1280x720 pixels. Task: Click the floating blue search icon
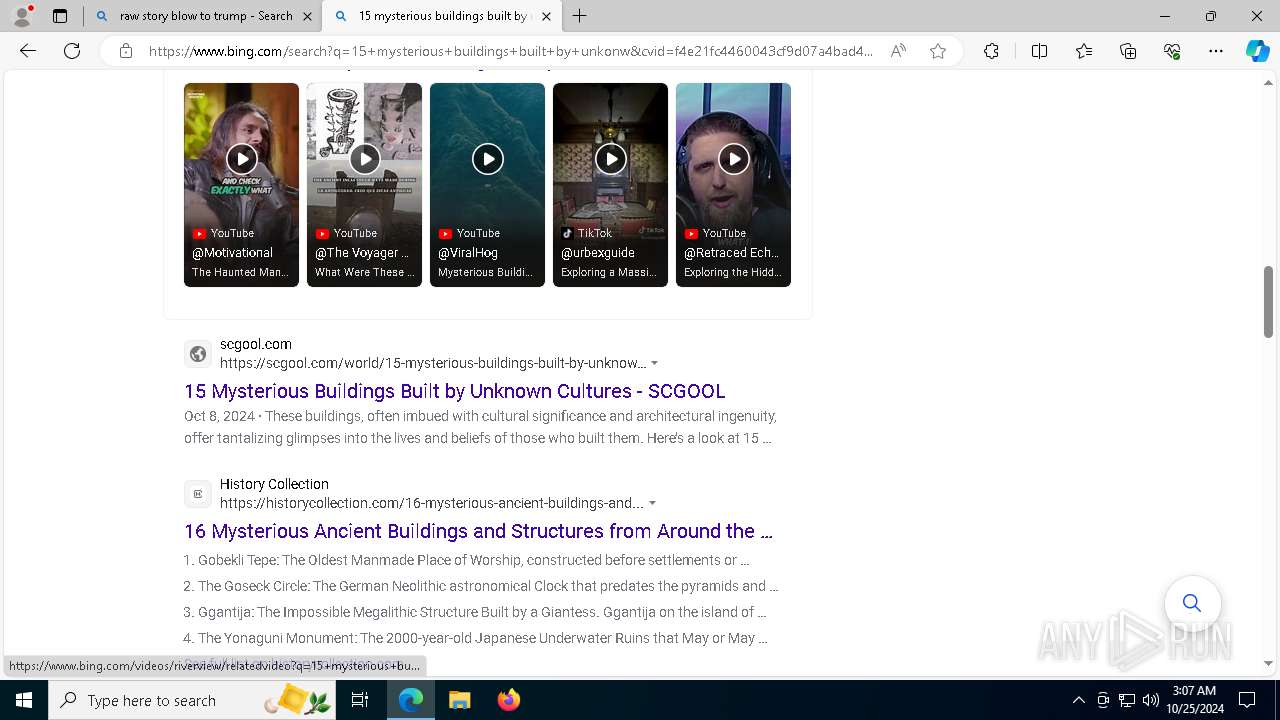[x=1192, y=603]
